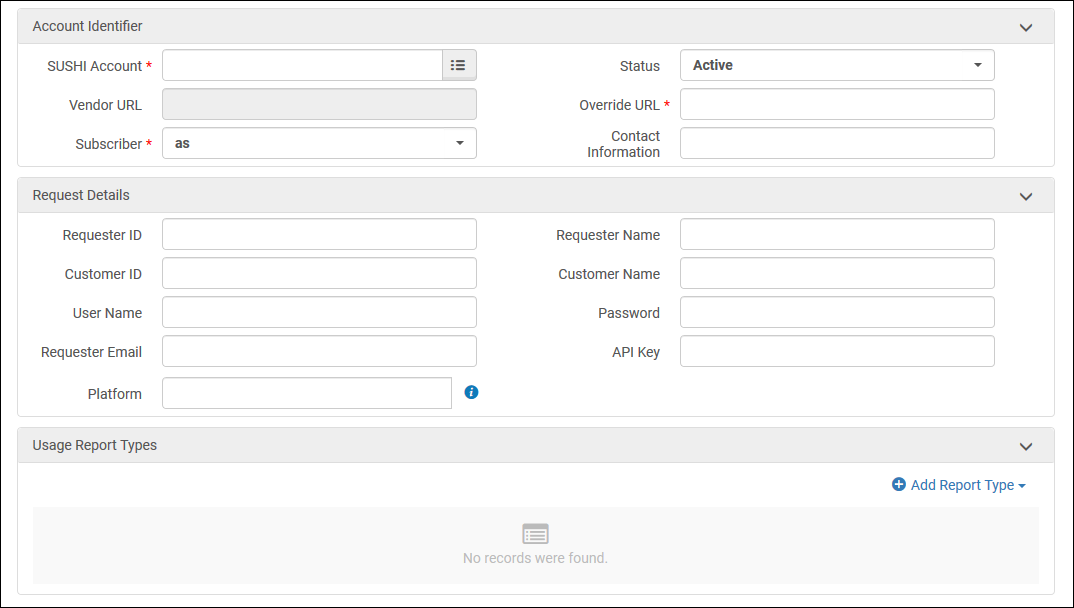Click into the Customer ID field
1074x608 pixels.
click(x=318, y=273)
